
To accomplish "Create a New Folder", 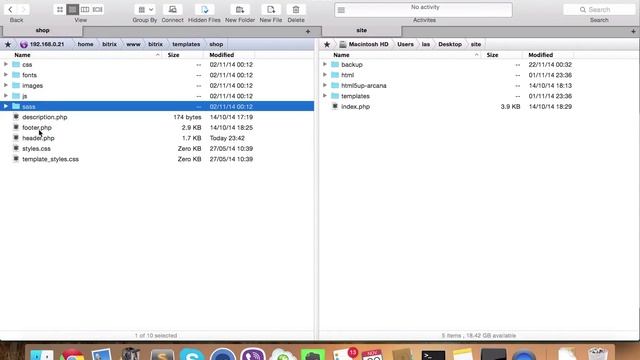I will point(240,9).
